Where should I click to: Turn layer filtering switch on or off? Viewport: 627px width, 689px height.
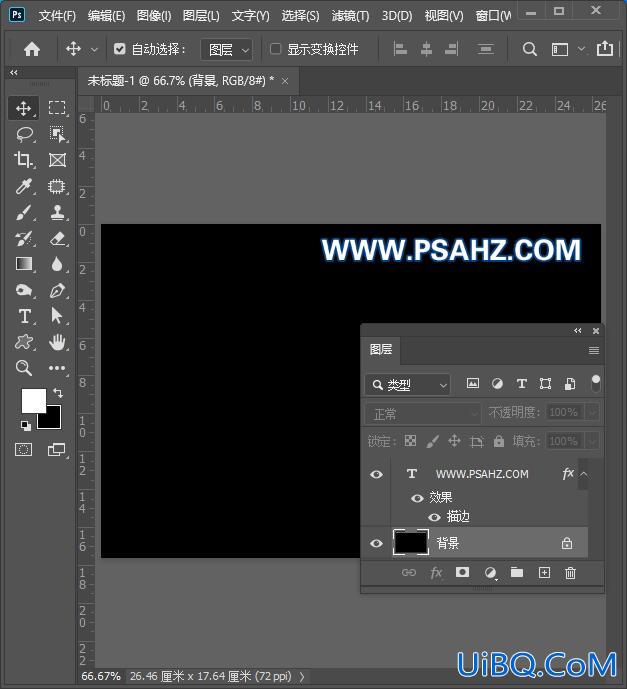point(595,383)
